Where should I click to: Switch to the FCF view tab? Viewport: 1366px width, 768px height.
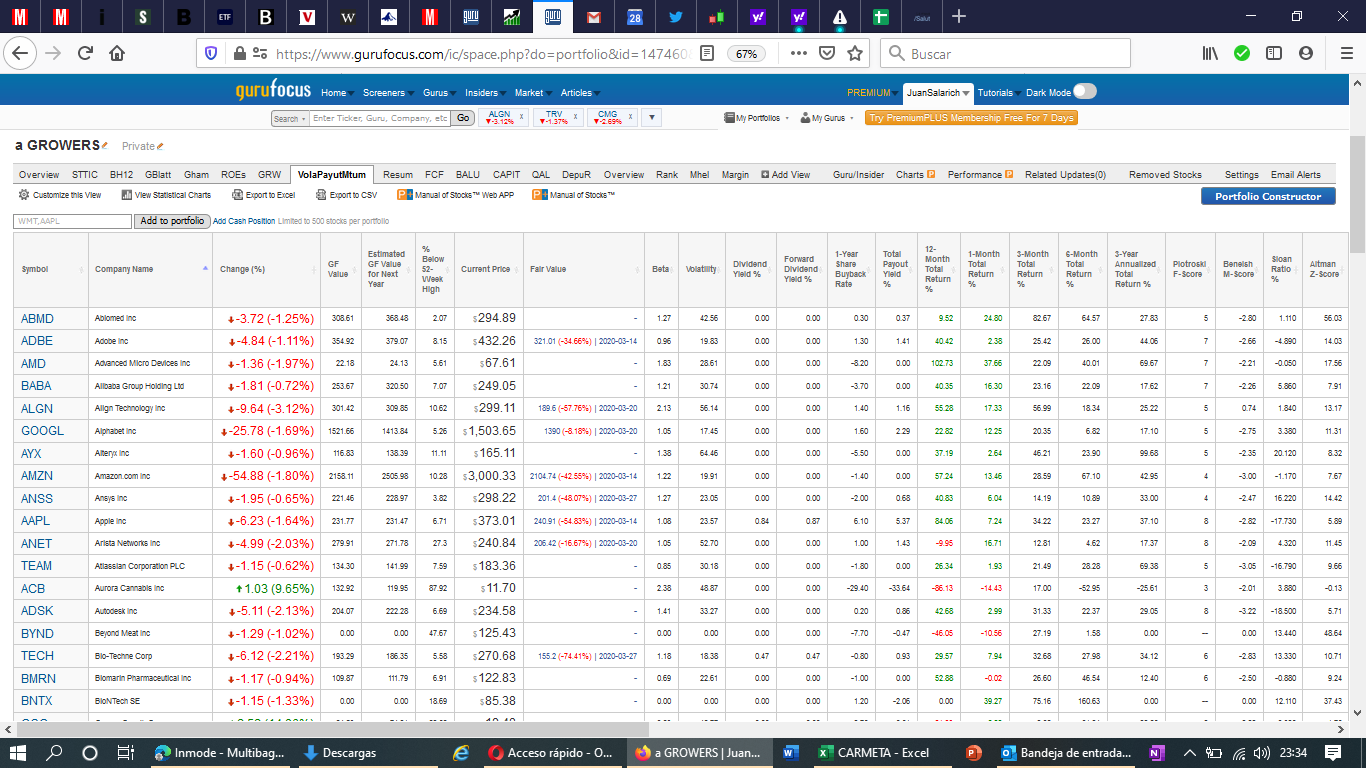434,174
